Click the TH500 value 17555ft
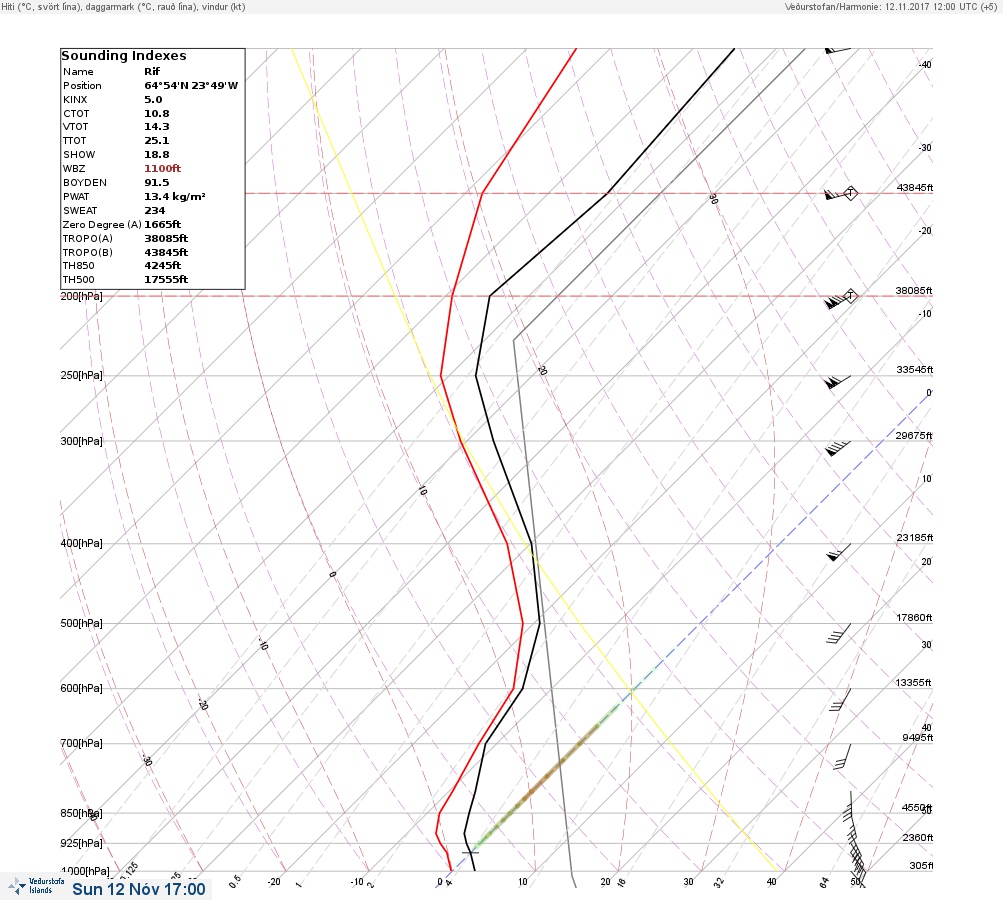This screenshot has height=900, width=1003. click(x=166, y=280)
